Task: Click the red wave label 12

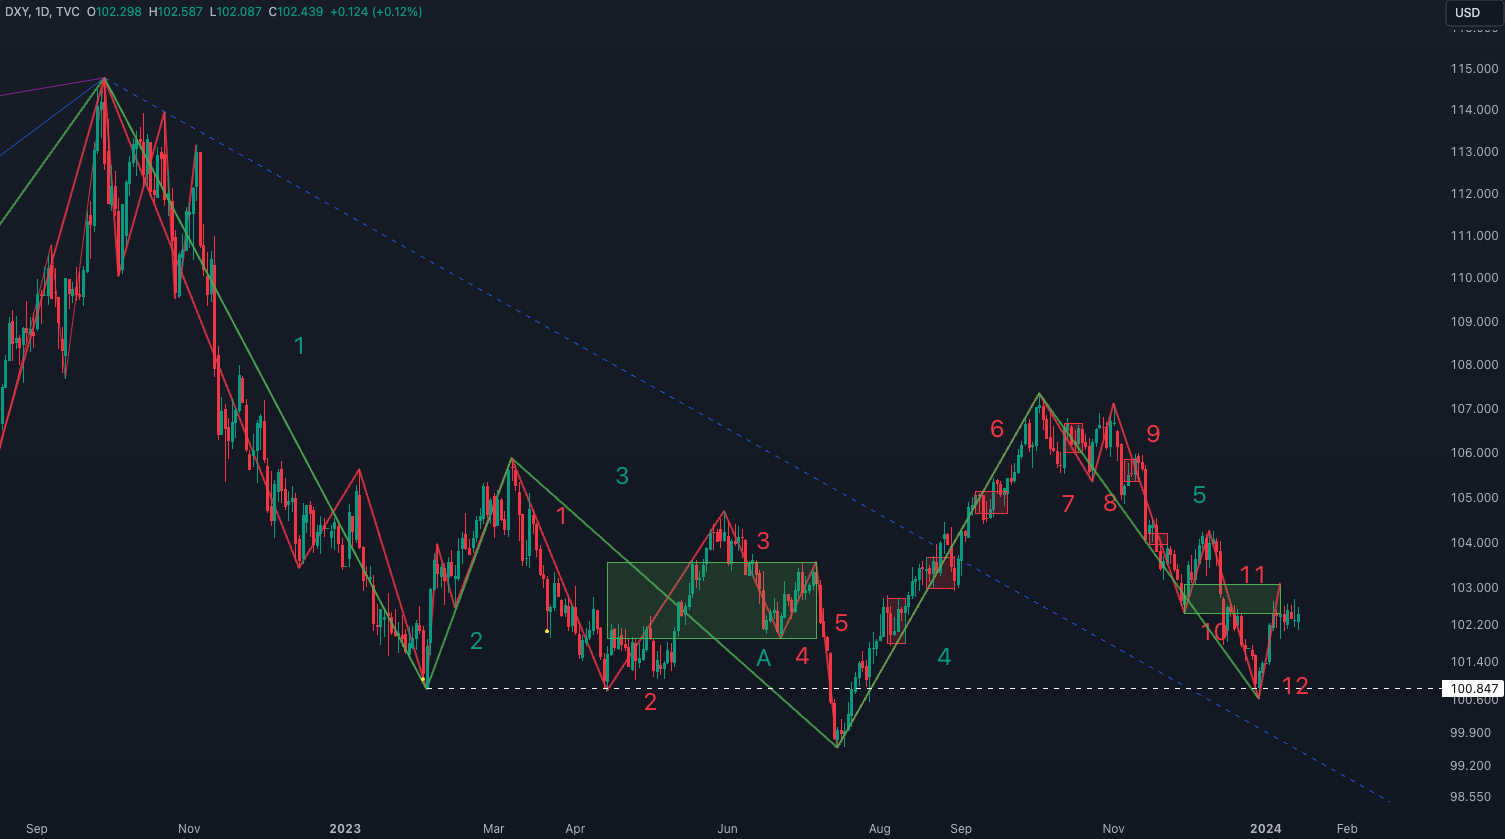Action: pyautogui.click(x=1295, y=686)
